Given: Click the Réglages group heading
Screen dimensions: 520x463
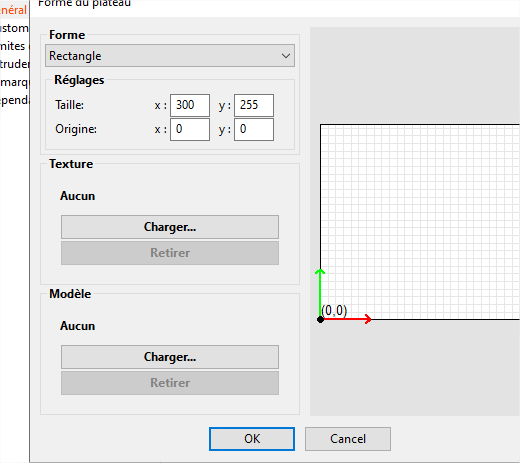Looking at the screenshot, I should (79, 80).
